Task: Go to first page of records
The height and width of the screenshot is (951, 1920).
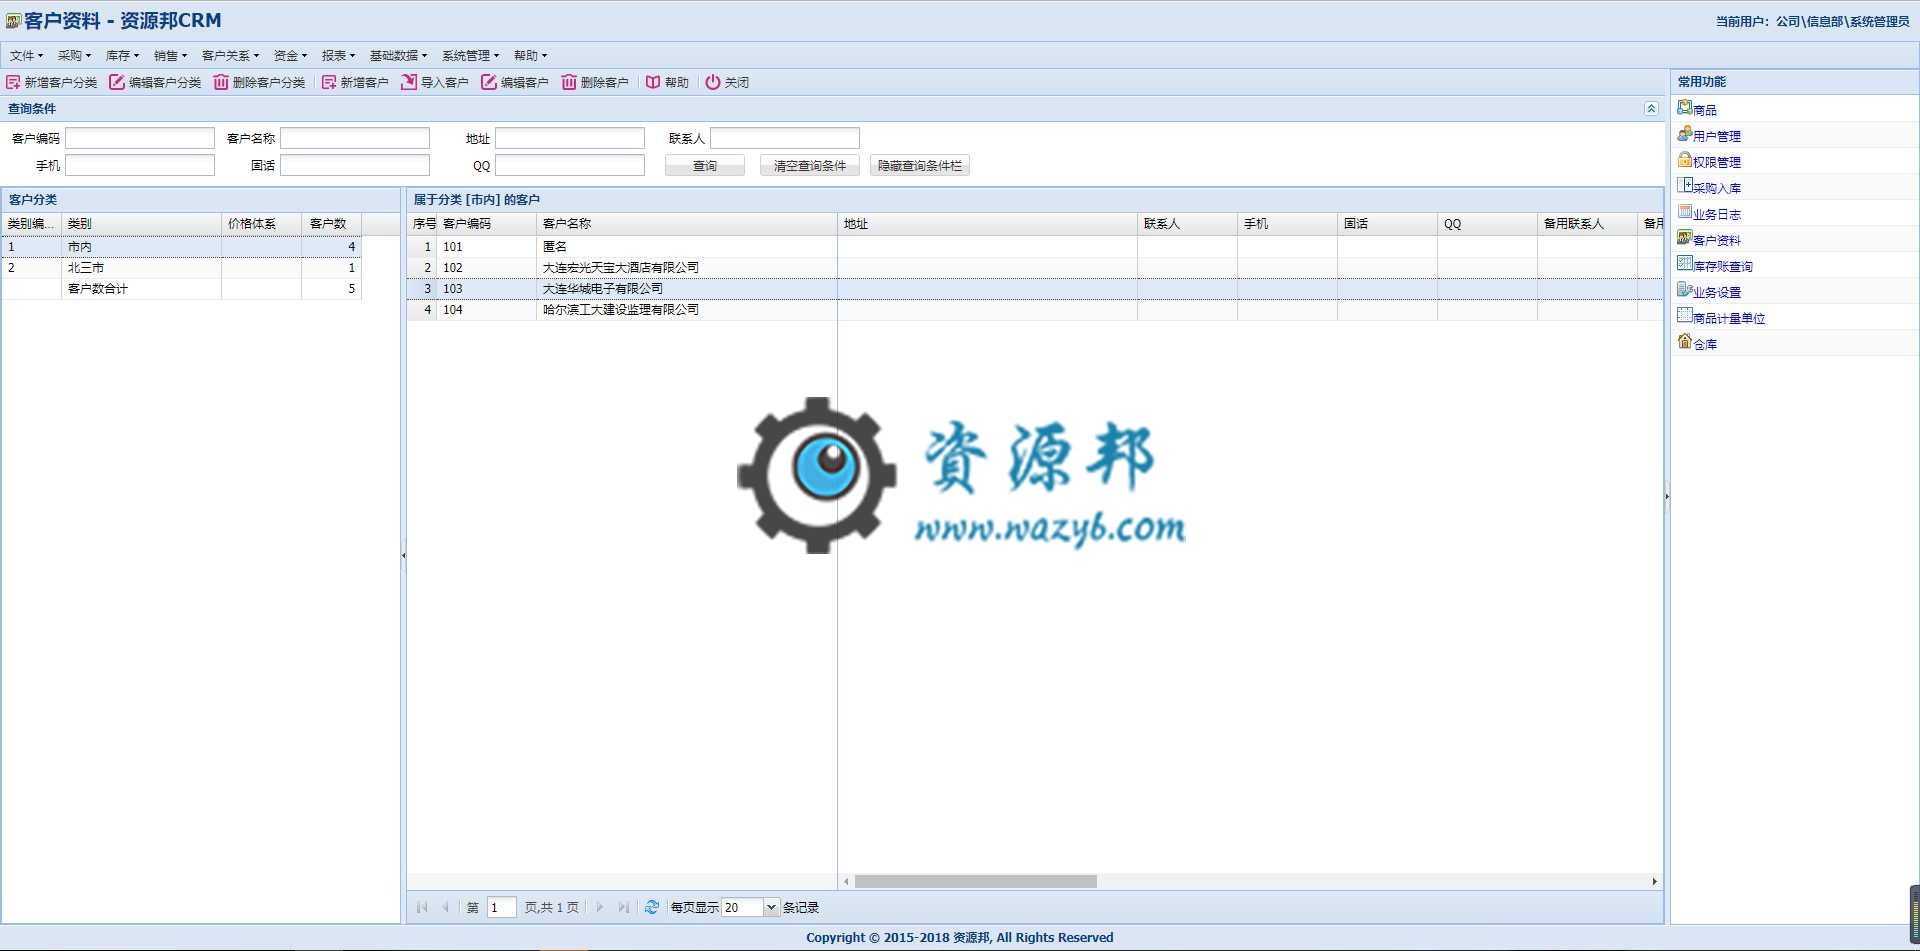Action: coord(422,907)
